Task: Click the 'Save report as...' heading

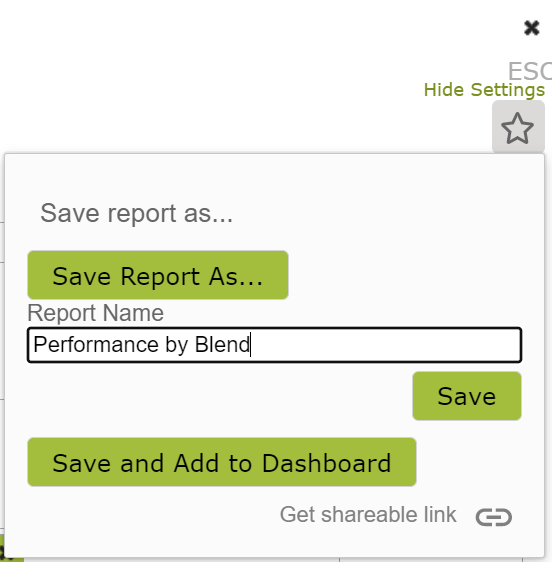Action: tap(137, 213)
